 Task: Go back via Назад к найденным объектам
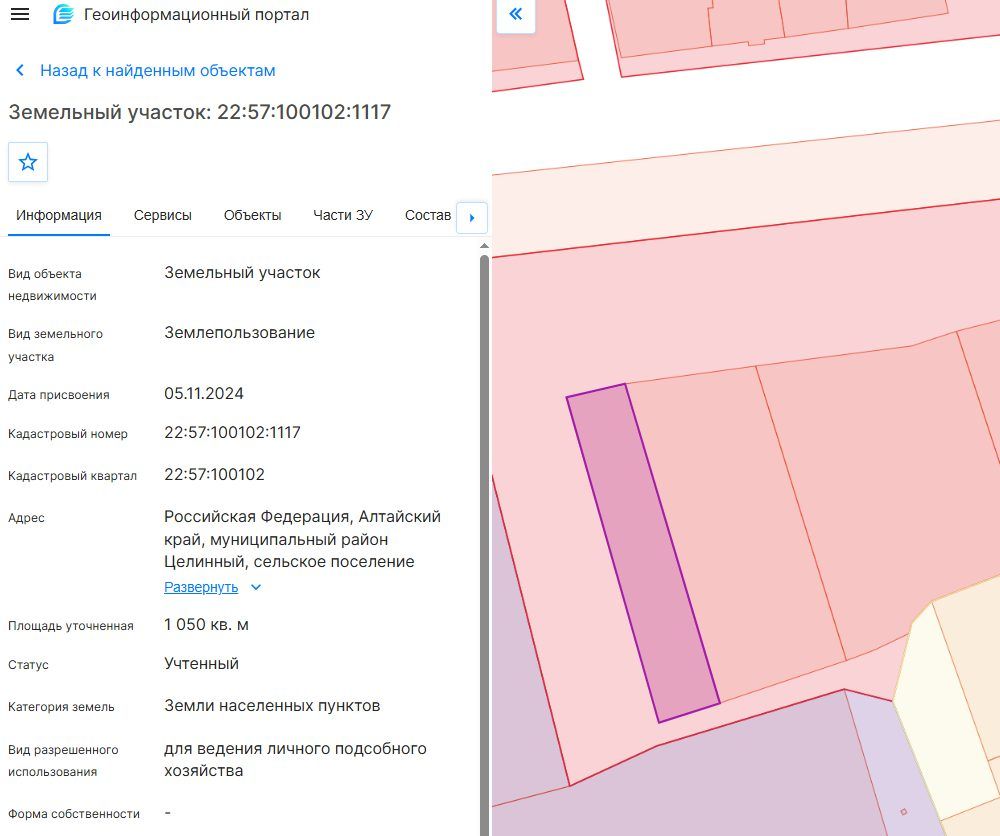click(x=158, y=70)
